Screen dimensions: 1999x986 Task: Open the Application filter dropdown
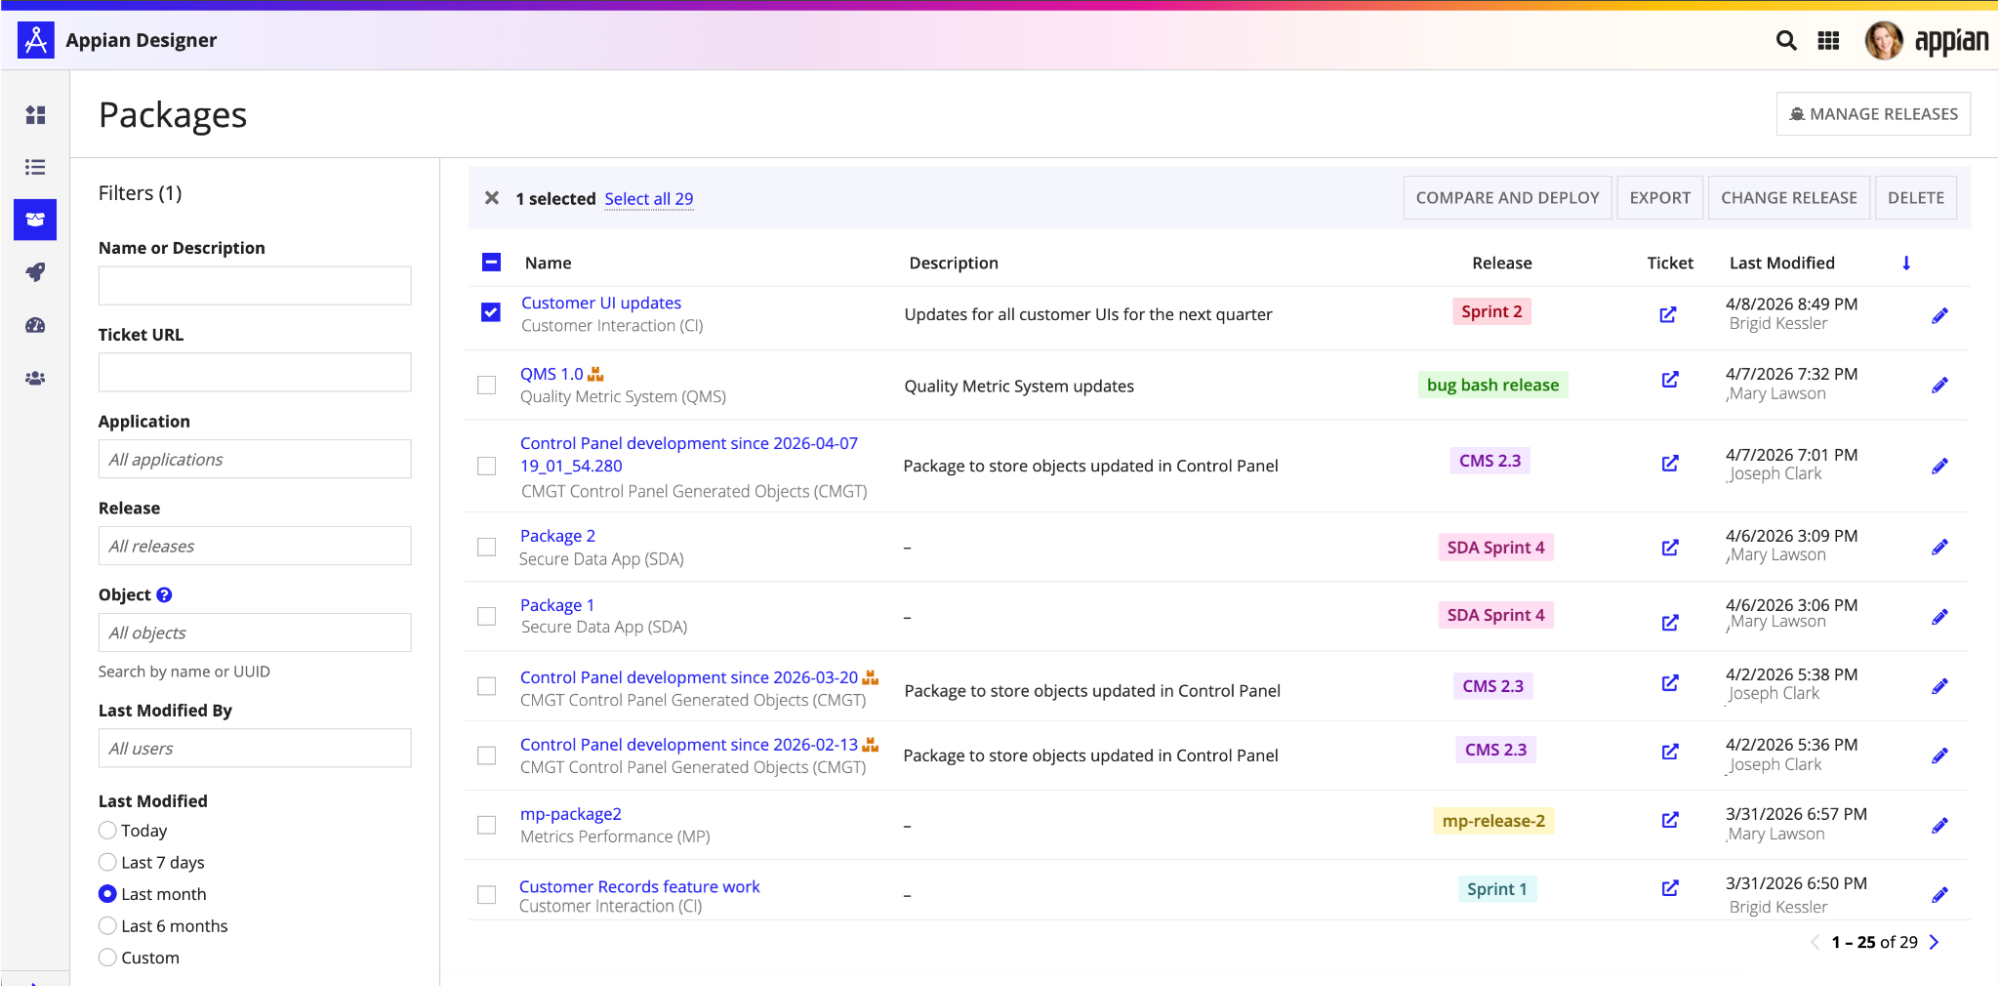click(255, 459)
